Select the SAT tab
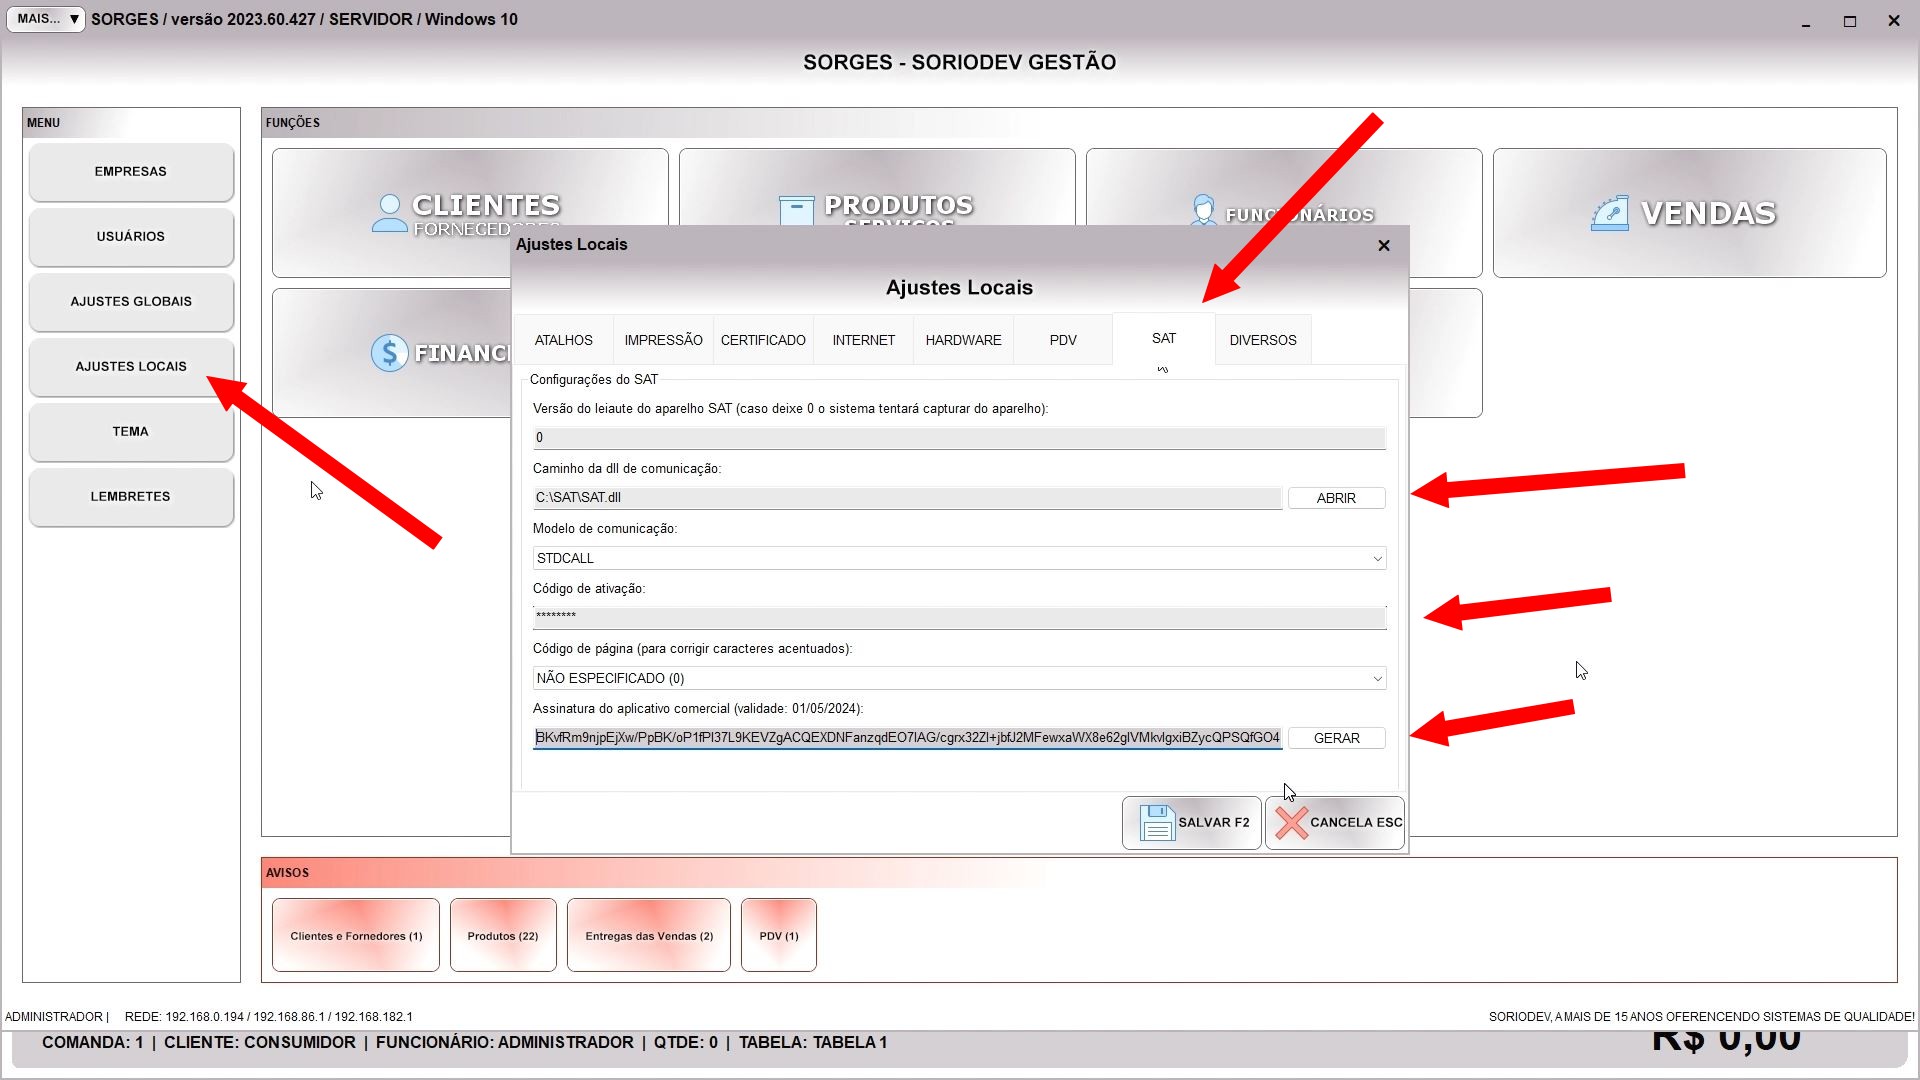This screenshot has height=1080, width=1920. coord(1164,339)
